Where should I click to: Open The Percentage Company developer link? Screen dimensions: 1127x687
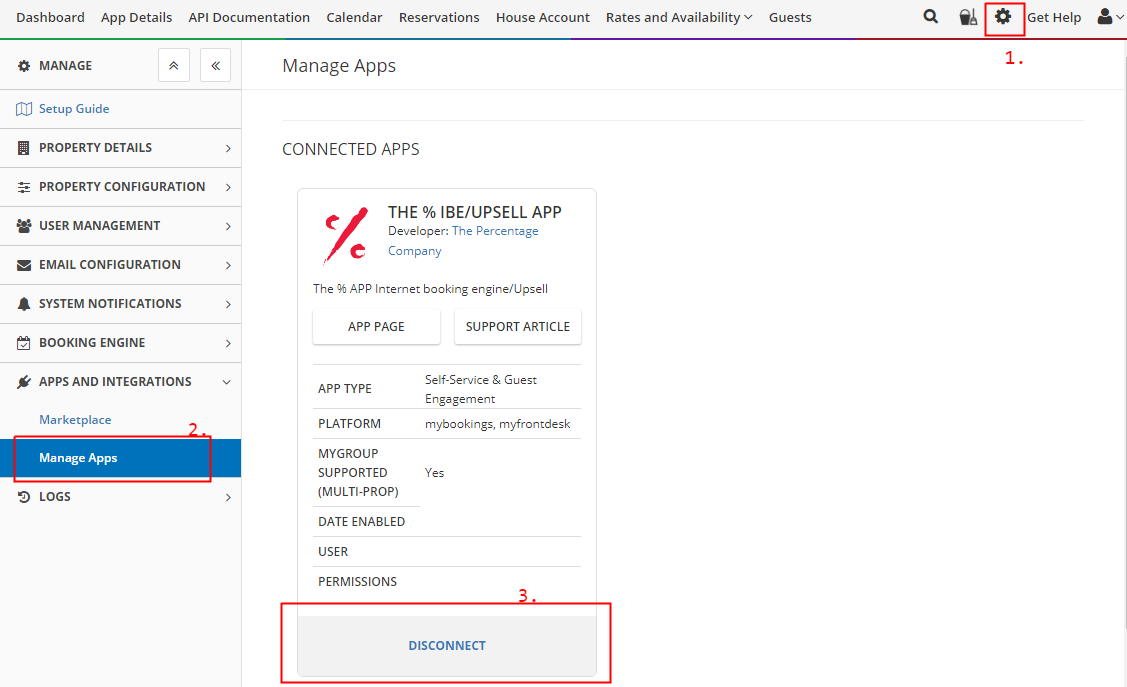click(463, 241)
